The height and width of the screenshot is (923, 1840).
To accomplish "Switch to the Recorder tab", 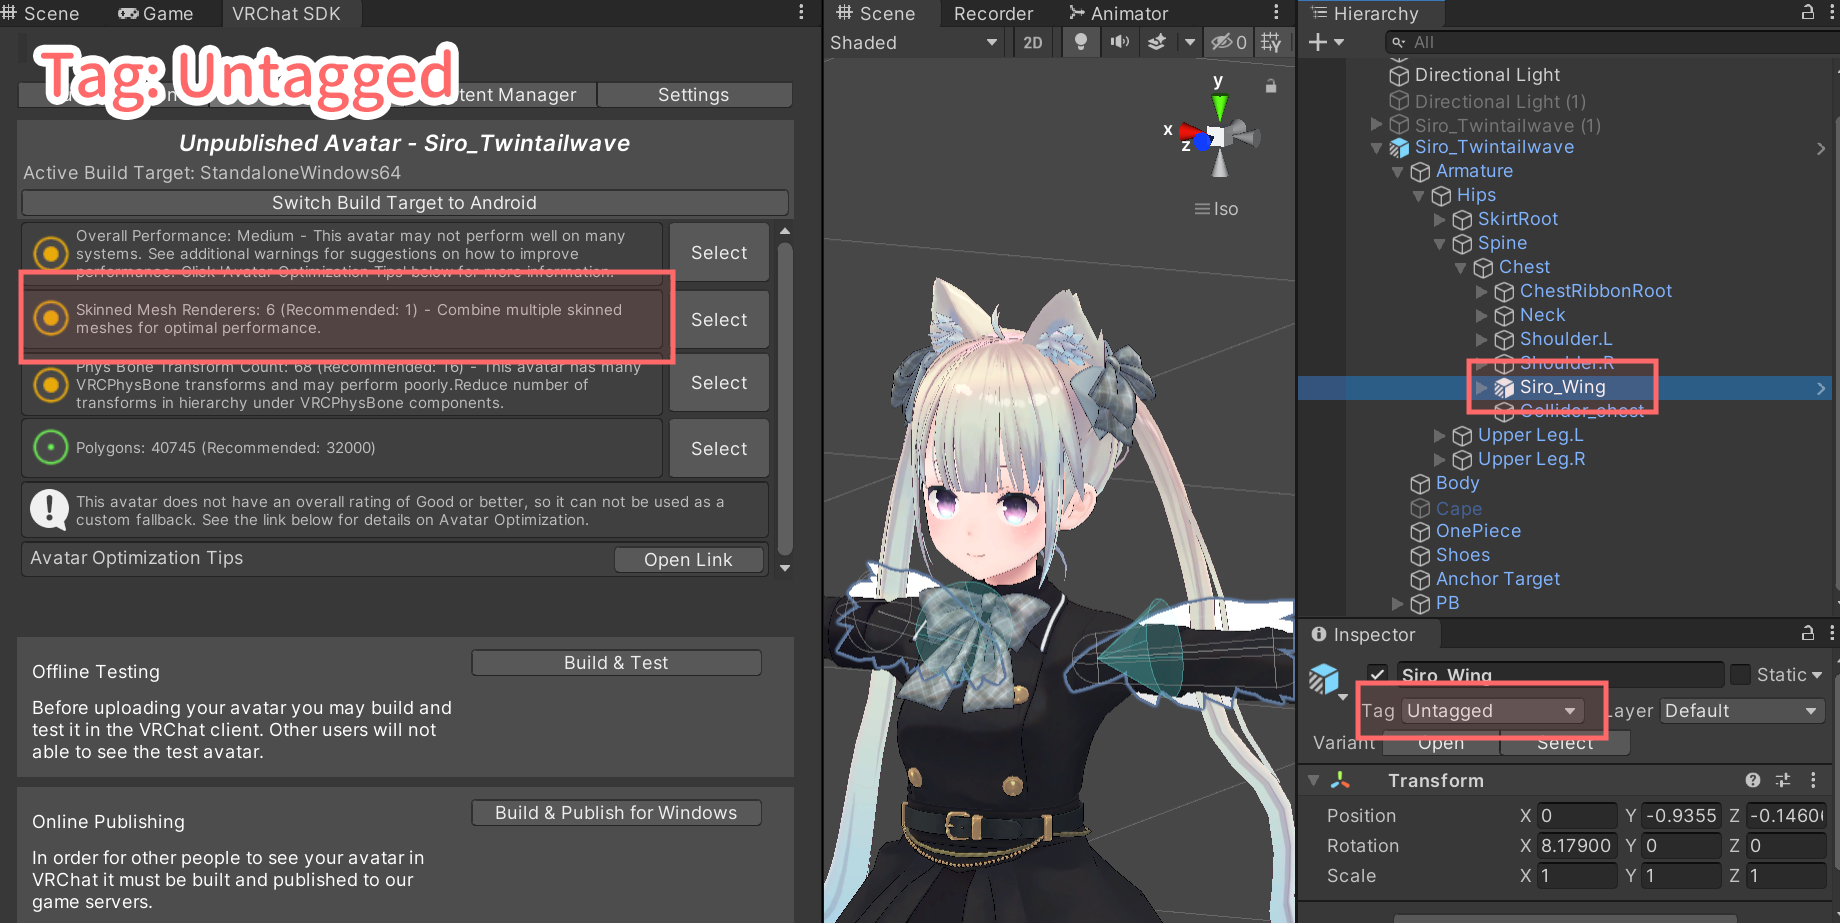I will tap(993, 14).
